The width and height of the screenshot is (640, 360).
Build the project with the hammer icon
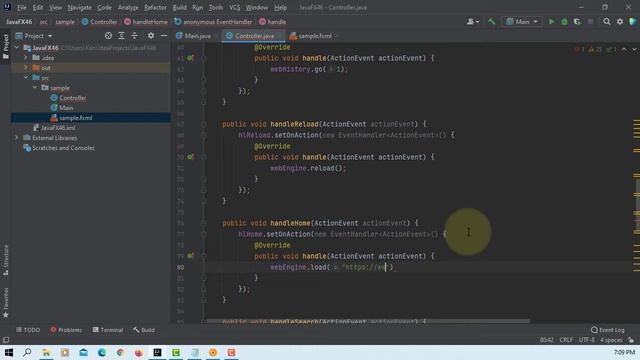[491, 22]
